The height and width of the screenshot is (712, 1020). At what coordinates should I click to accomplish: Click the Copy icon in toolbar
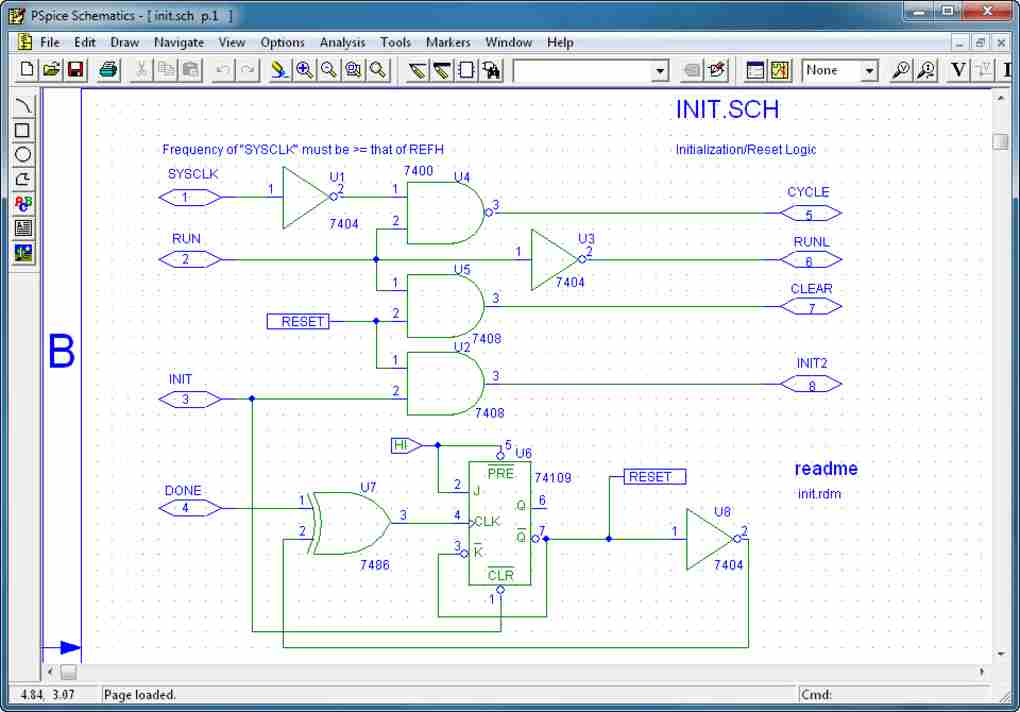tap(166, 70)
